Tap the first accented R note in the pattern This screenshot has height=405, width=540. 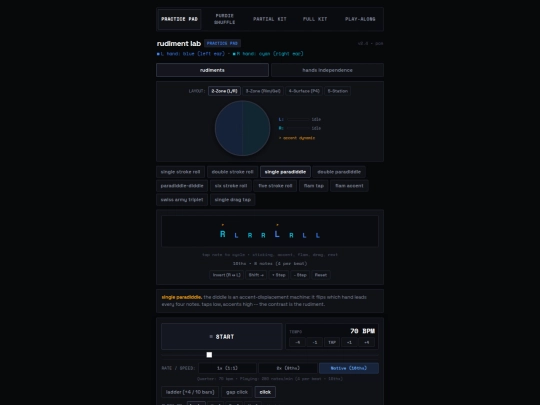tap(223, 234)
